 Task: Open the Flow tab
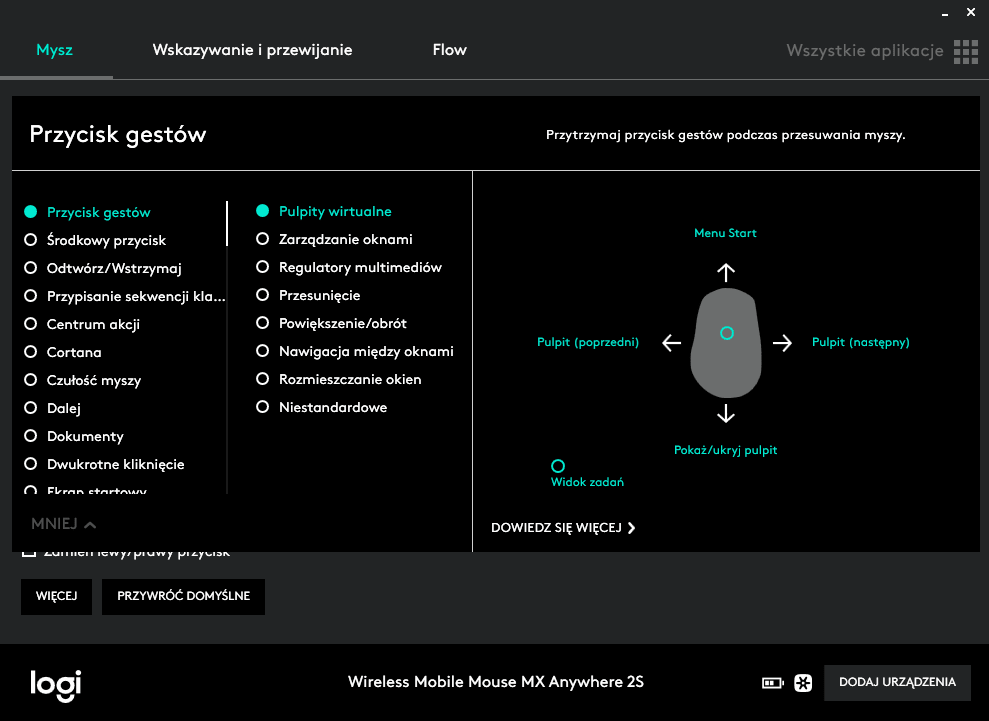[449, 50]
